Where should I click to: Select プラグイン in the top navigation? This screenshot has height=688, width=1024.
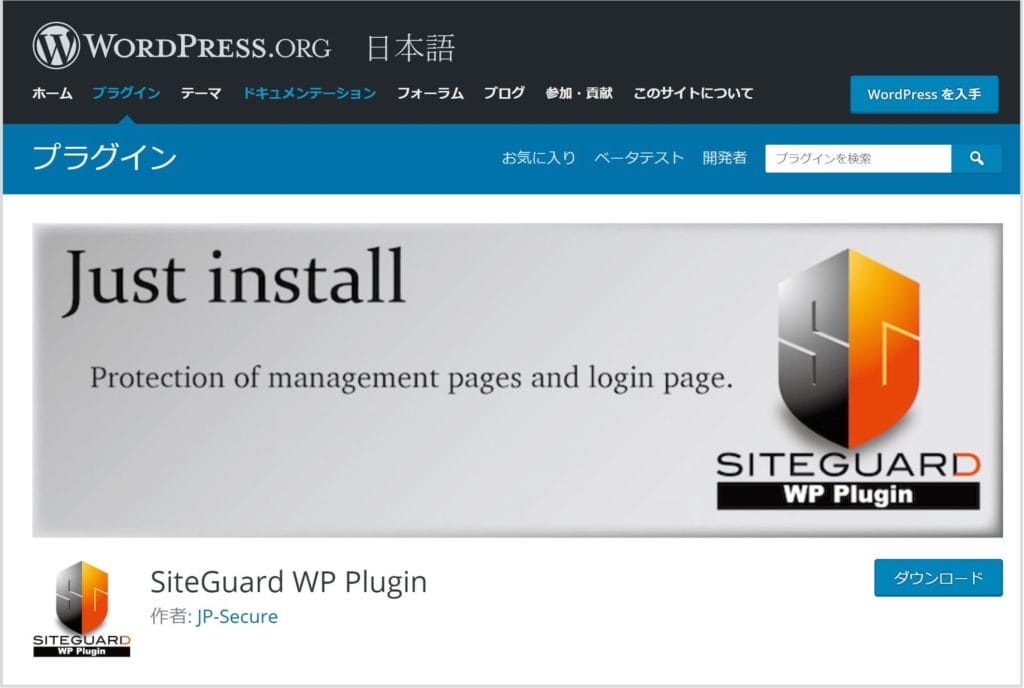pyautogui.click(x=126, y=93)
